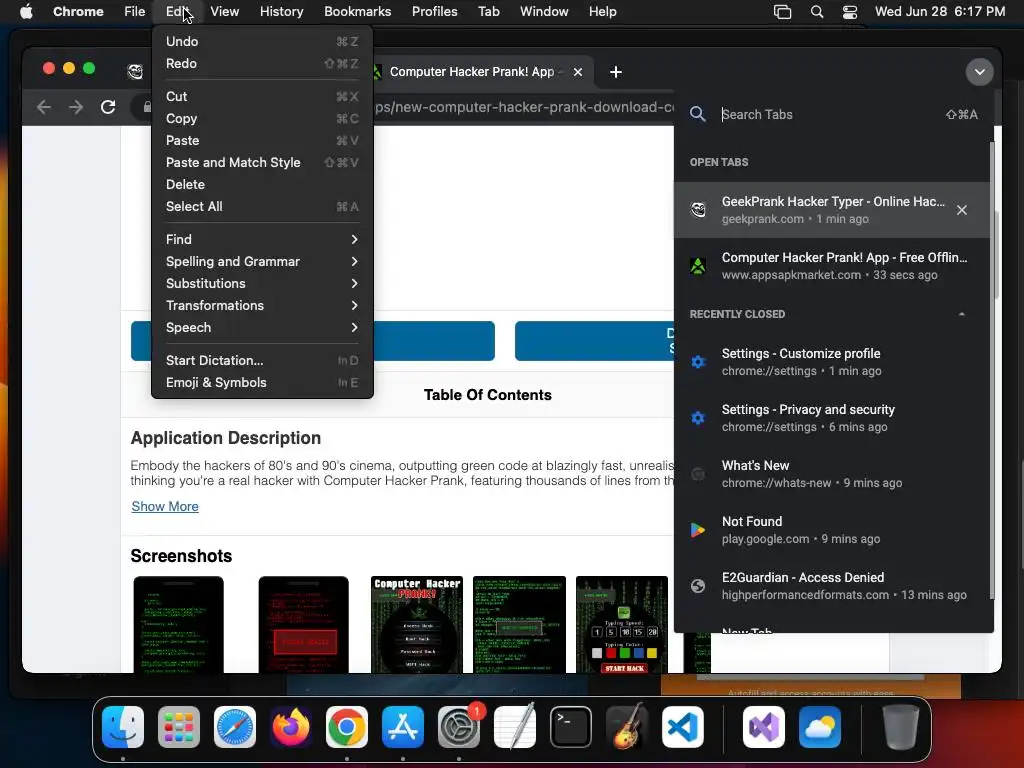Switch to Computer Hacker Prank open tab entry
The image size is (1024, 768).
coord(832,266)
